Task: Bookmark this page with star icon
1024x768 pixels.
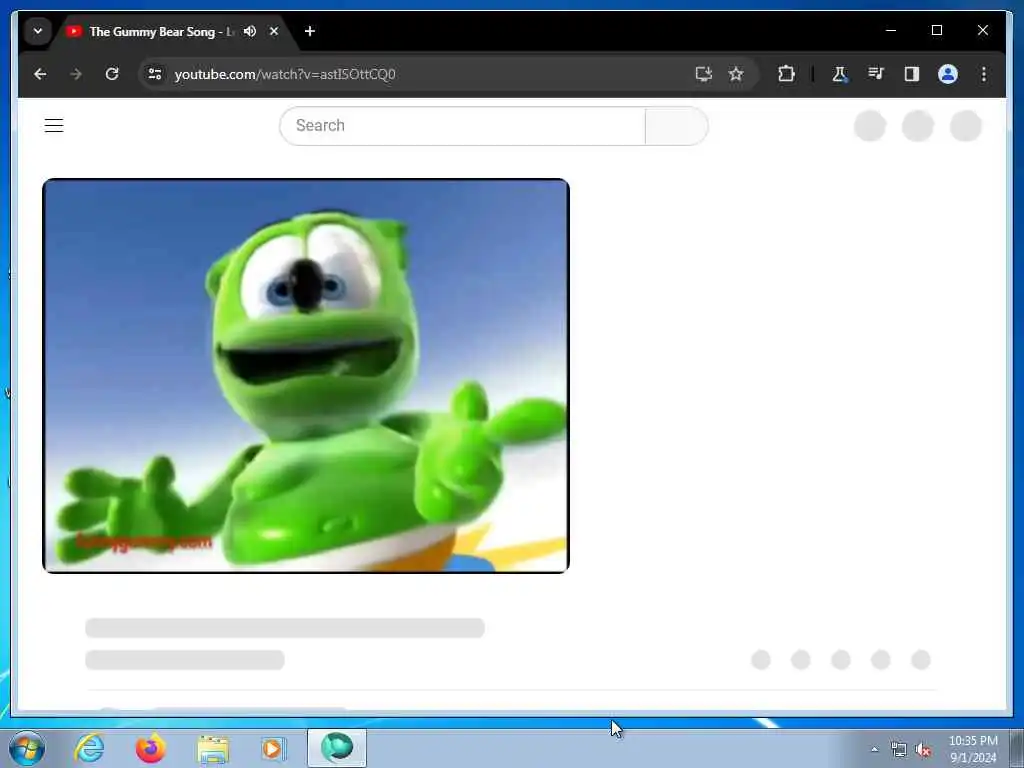Action: (736, 74)
